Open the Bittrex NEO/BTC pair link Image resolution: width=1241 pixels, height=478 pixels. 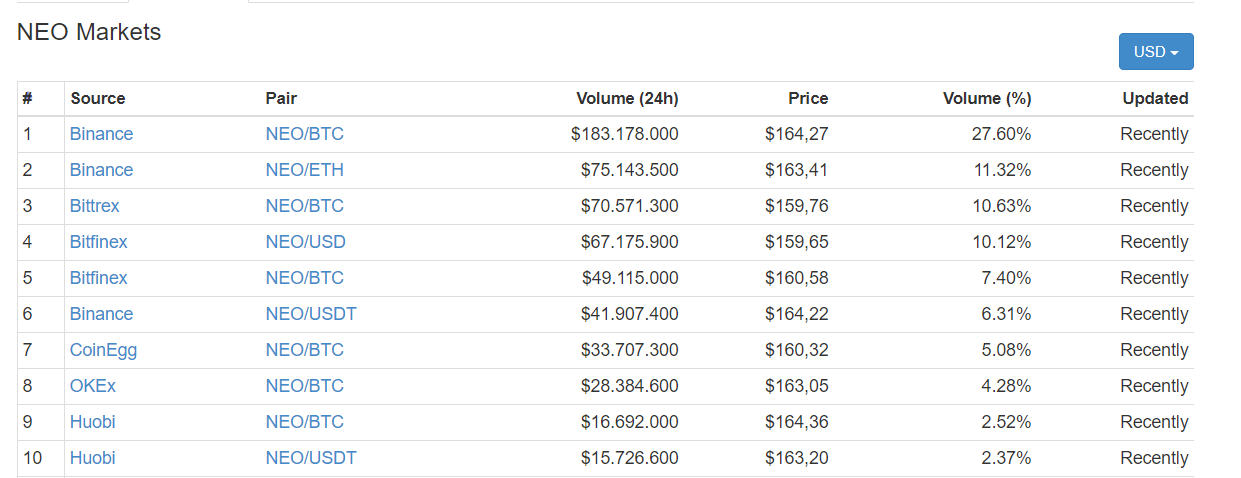click(x=304, y=206)
